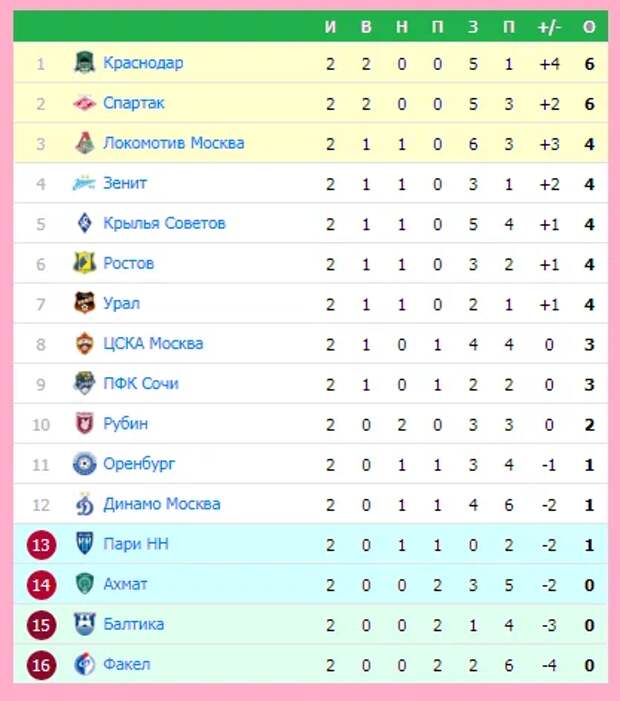
Task: Open the Крылья Советов team link
Action: [164, 223]
